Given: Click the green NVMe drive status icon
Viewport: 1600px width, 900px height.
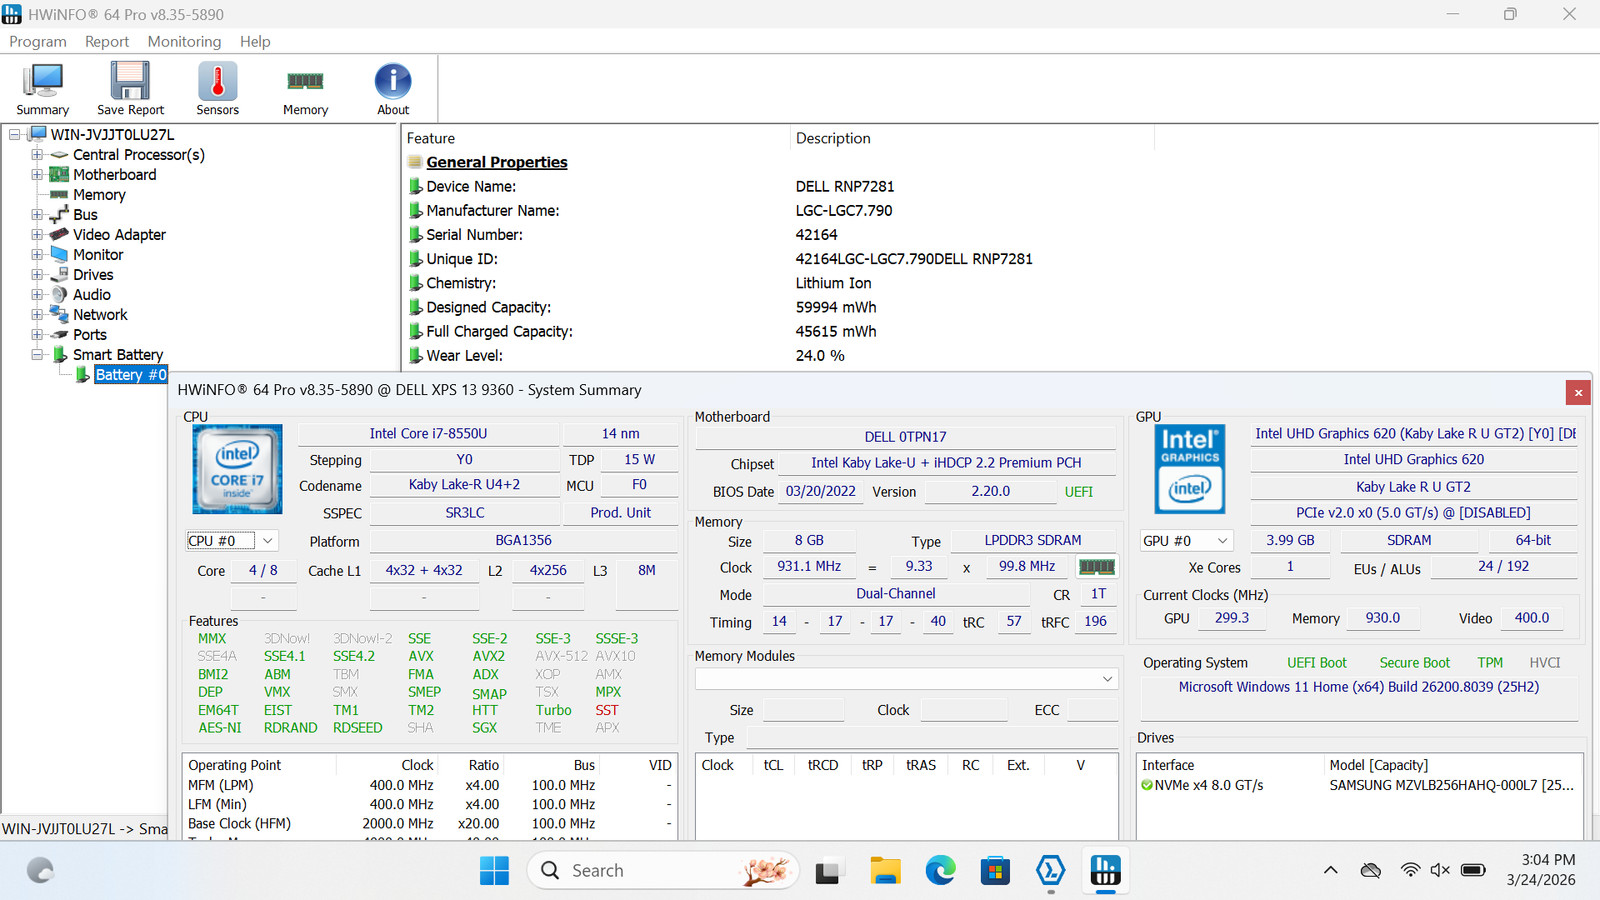Looking at the screenshot, I should pos(1147,785).
